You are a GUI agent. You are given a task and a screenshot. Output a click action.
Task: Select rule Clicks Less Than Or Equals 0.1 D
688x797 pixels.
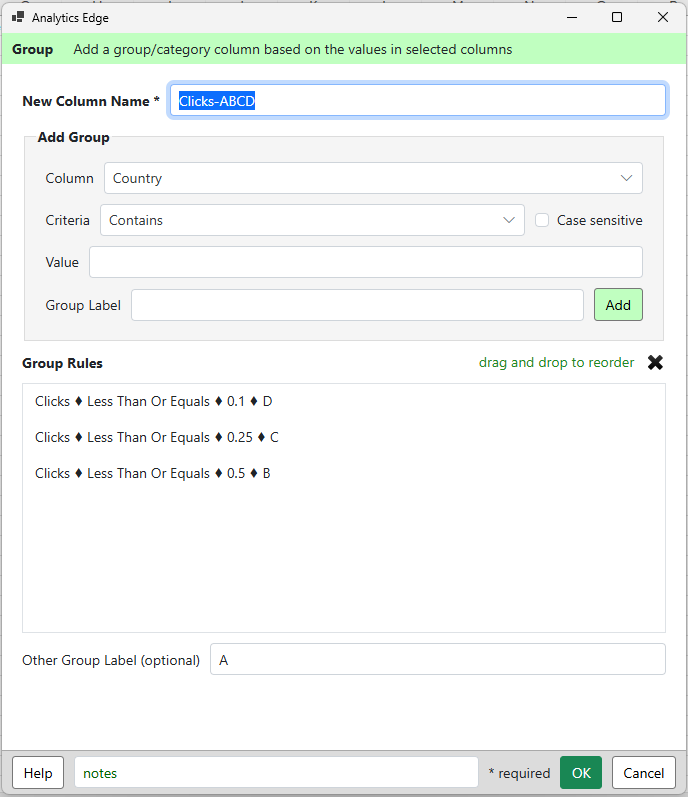pyautogui.click(x=153, y=402)
